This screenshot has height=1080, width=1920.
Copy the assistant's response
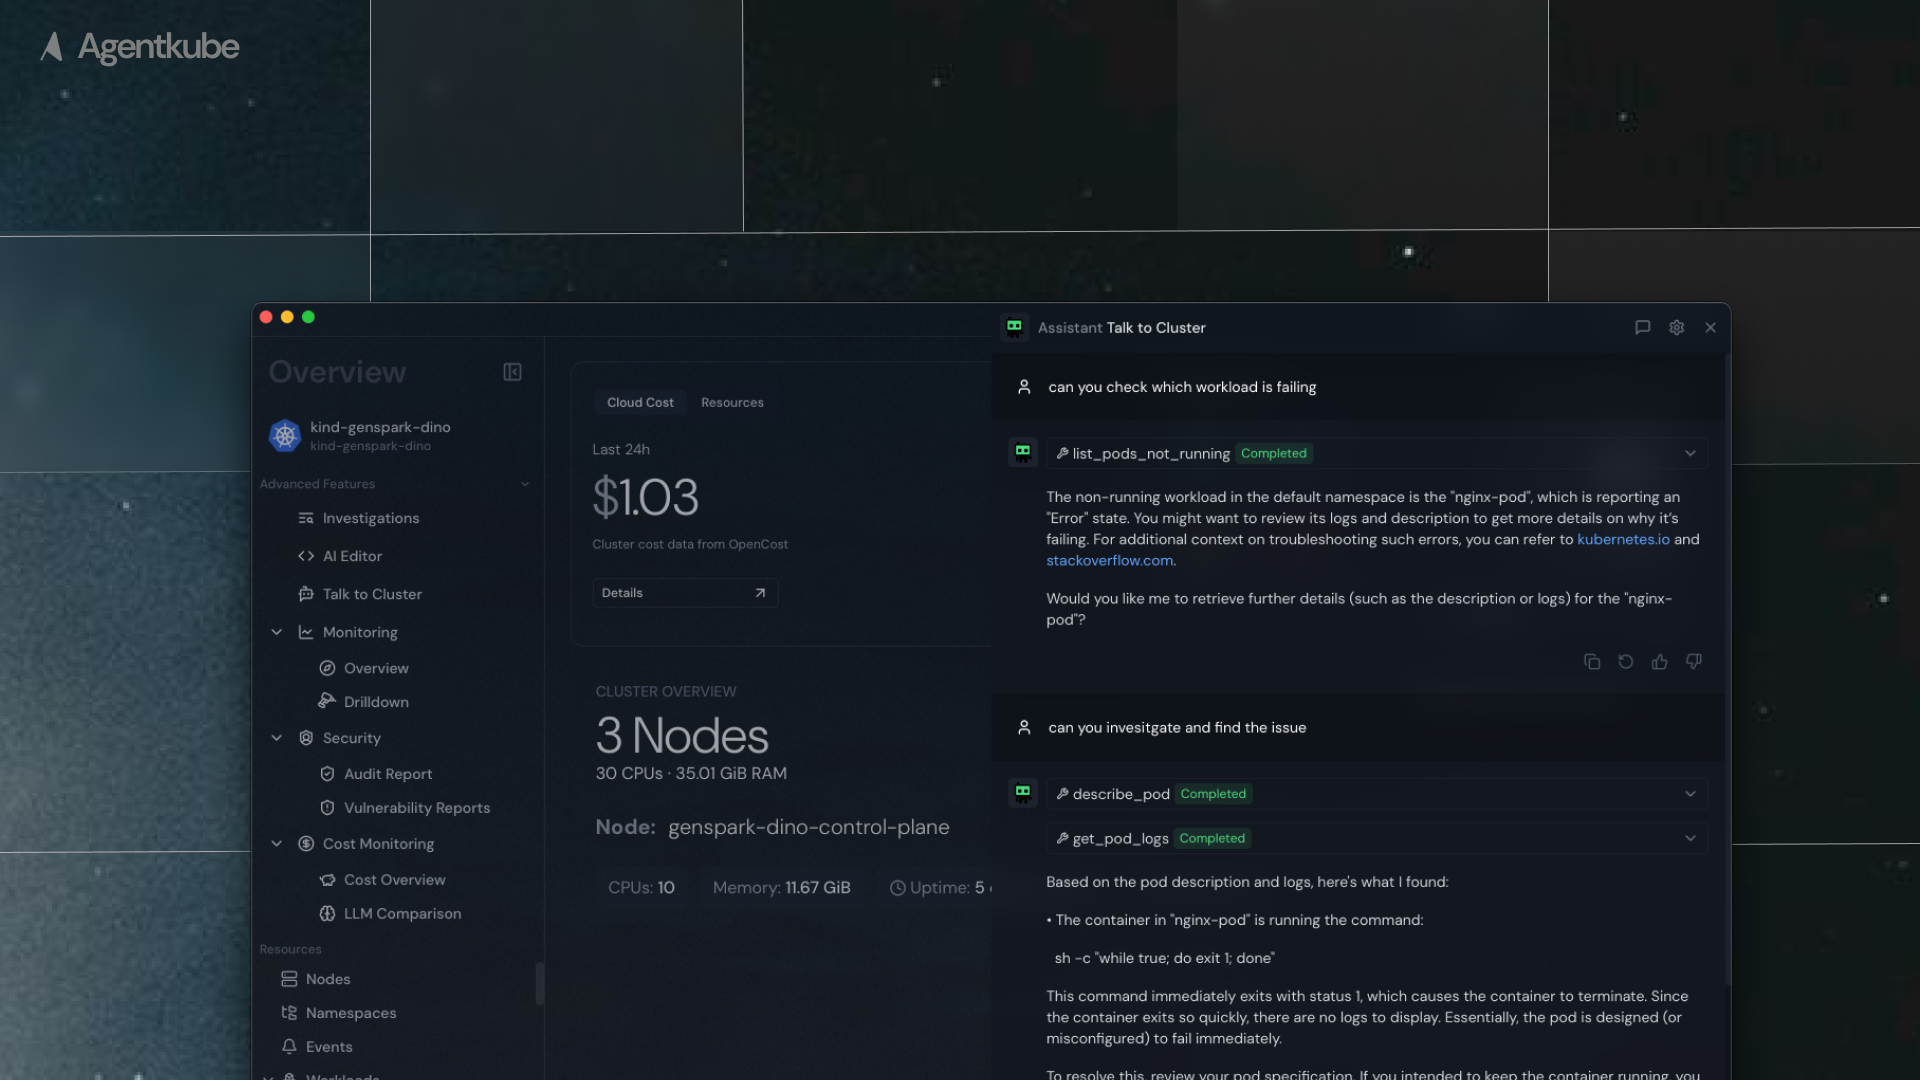(1593, 661)
